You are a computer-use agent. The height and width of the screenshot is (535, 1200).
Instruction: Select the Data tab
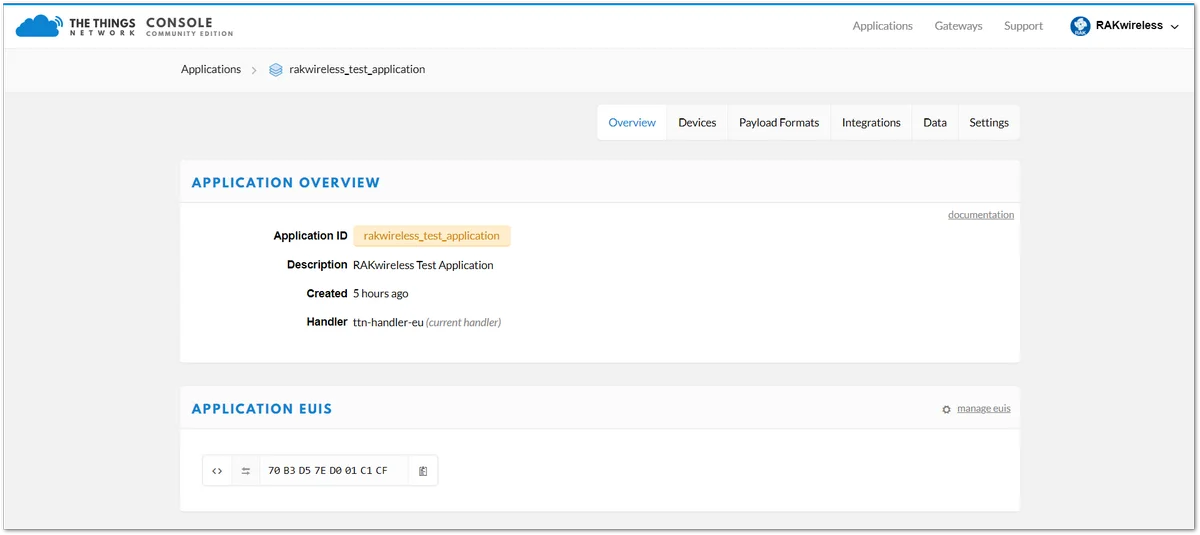935,123
